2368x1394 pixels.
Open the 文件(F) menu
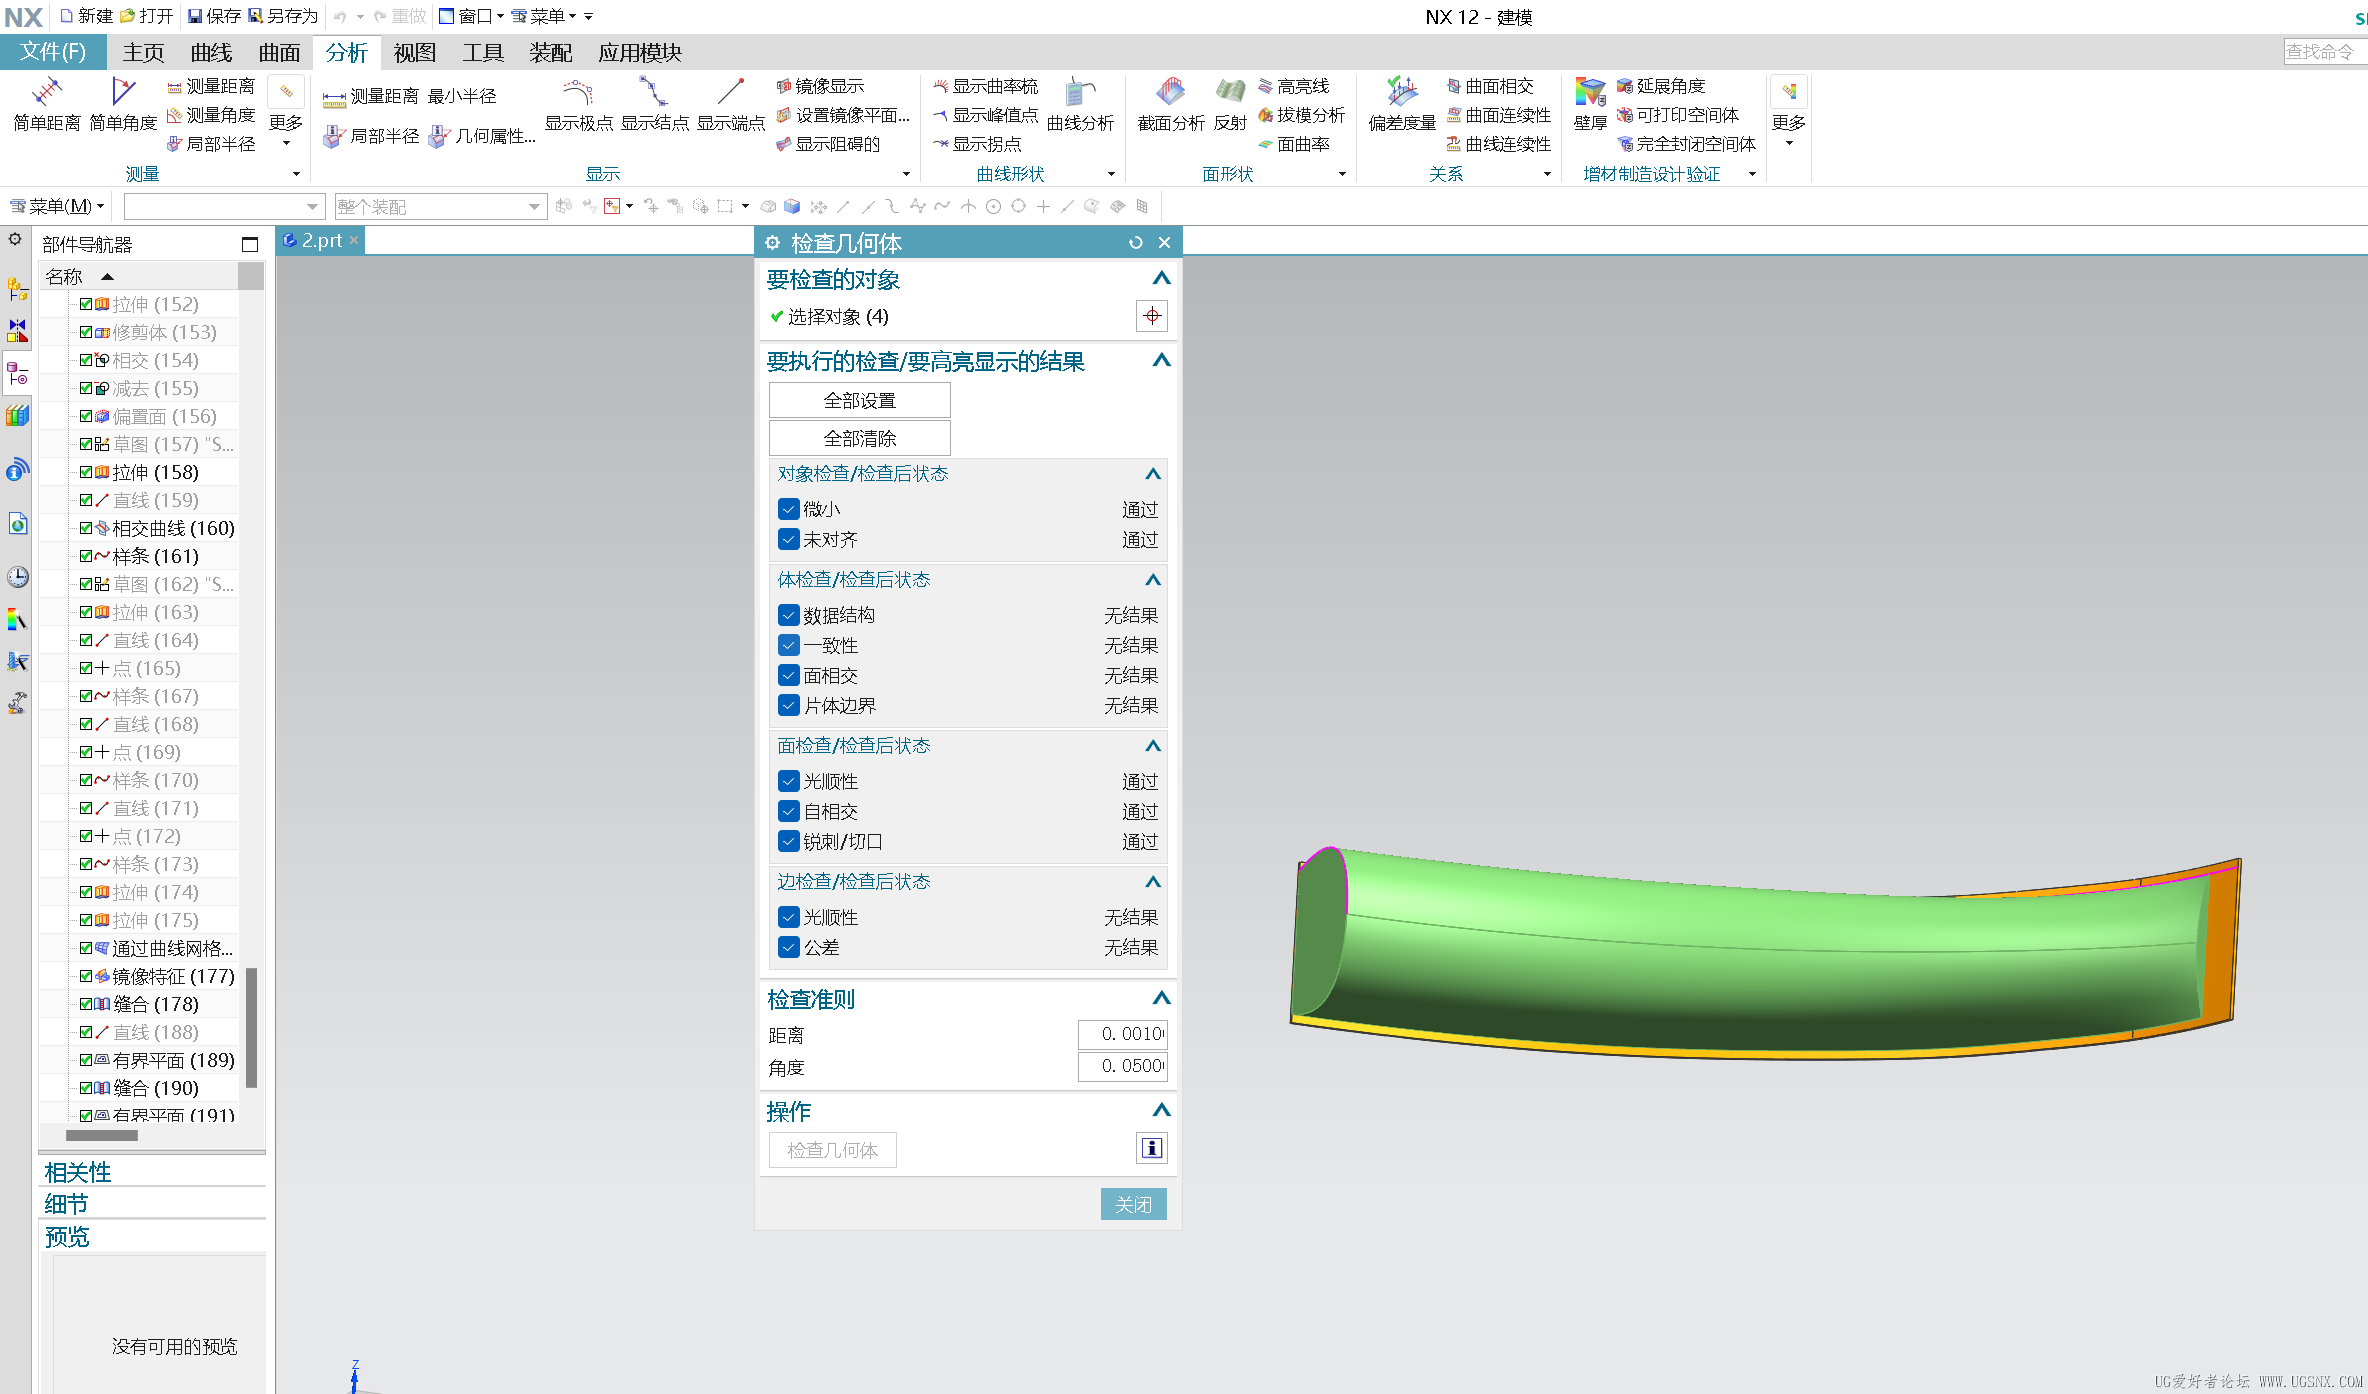point(53,52)
